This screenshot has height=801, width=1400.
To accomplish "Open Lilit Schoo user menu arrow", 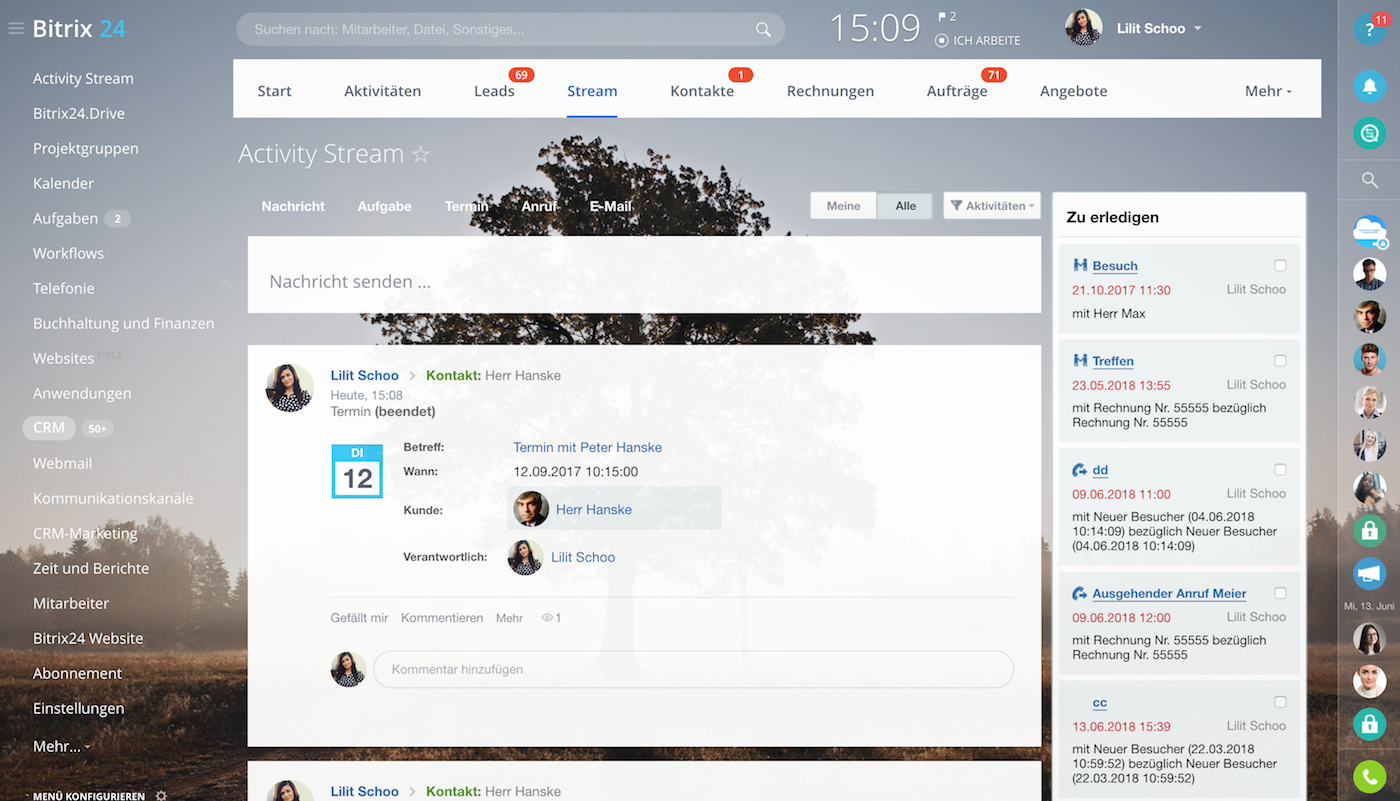I will [1198, 29].
